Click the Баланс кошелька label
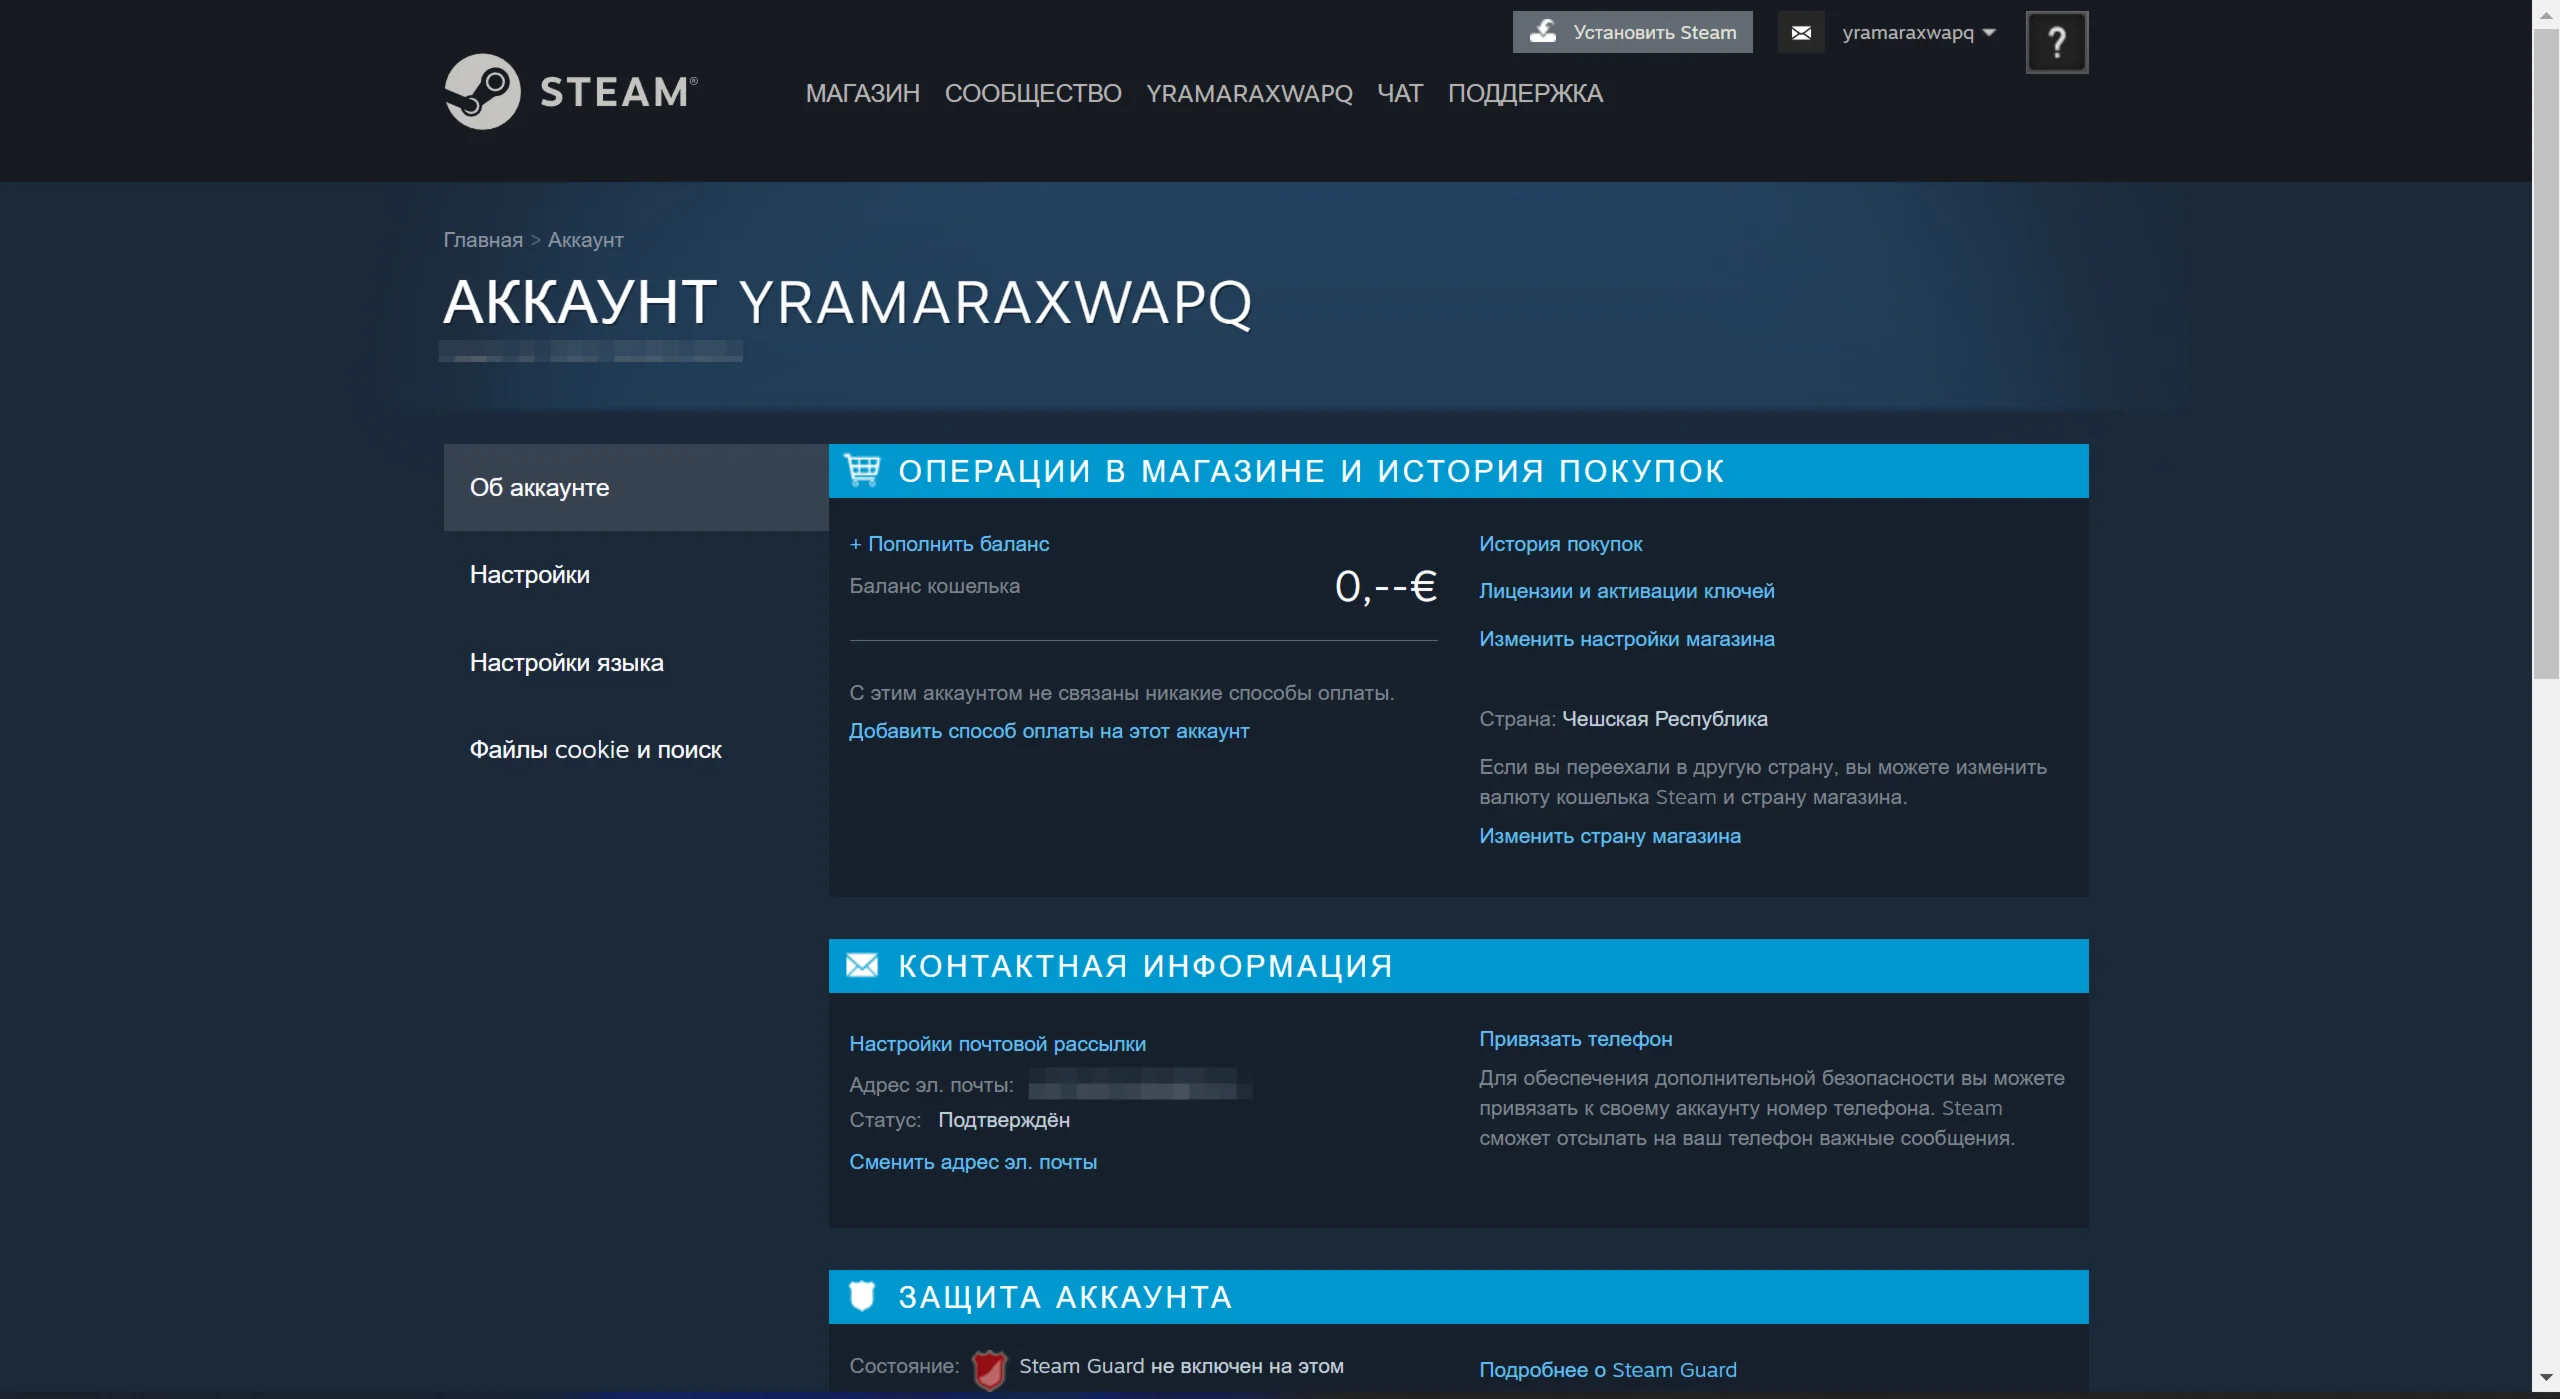The height and width of the screenshot is (1399, 2560). (x=935, y=586)
